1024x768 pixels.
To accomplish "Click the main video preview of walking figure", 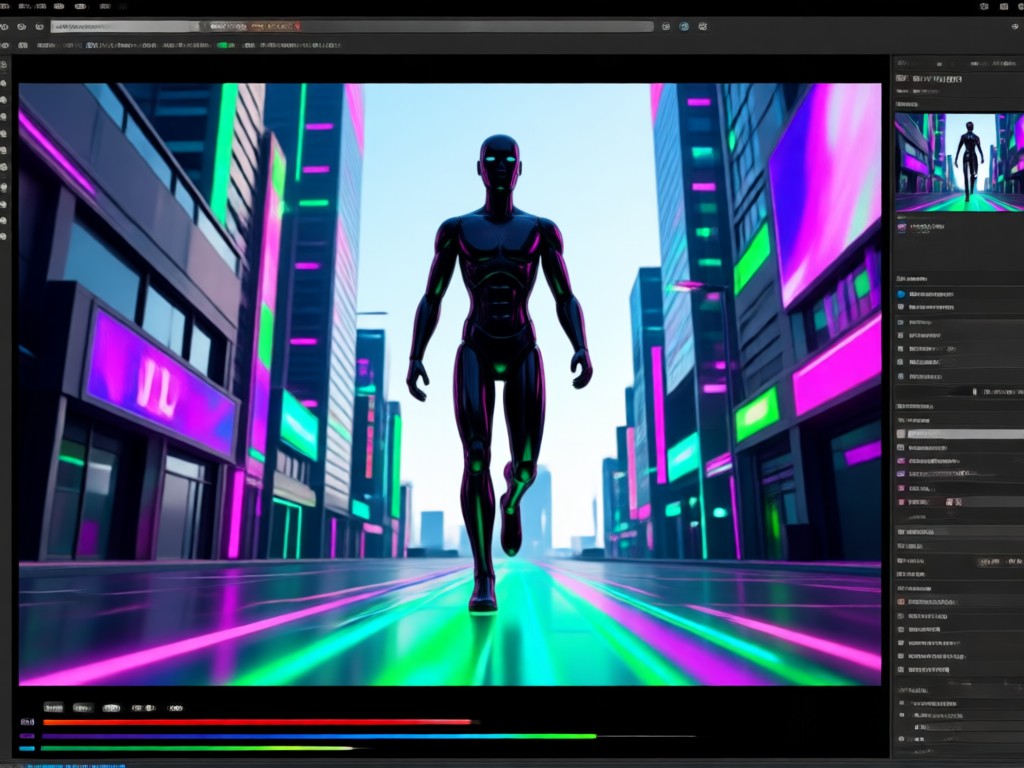I will pos(449,384).
